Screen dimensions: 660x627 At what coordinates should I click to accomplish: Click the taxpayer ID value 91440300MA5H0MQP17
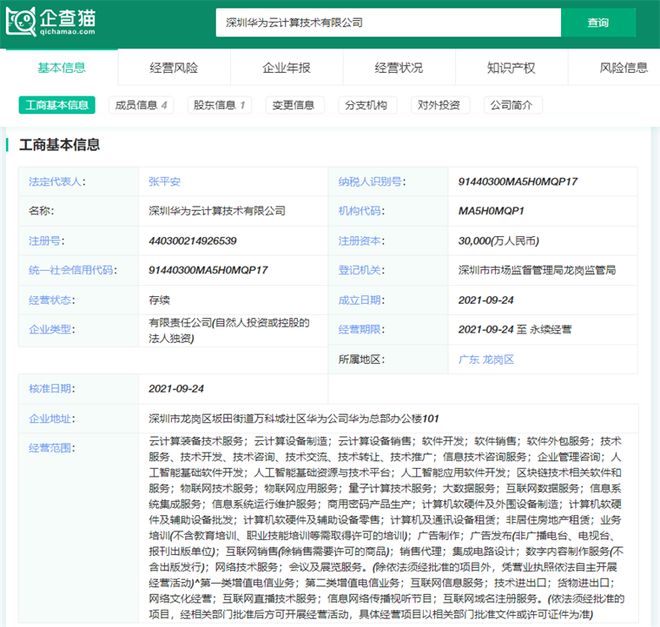click(518, 182)
